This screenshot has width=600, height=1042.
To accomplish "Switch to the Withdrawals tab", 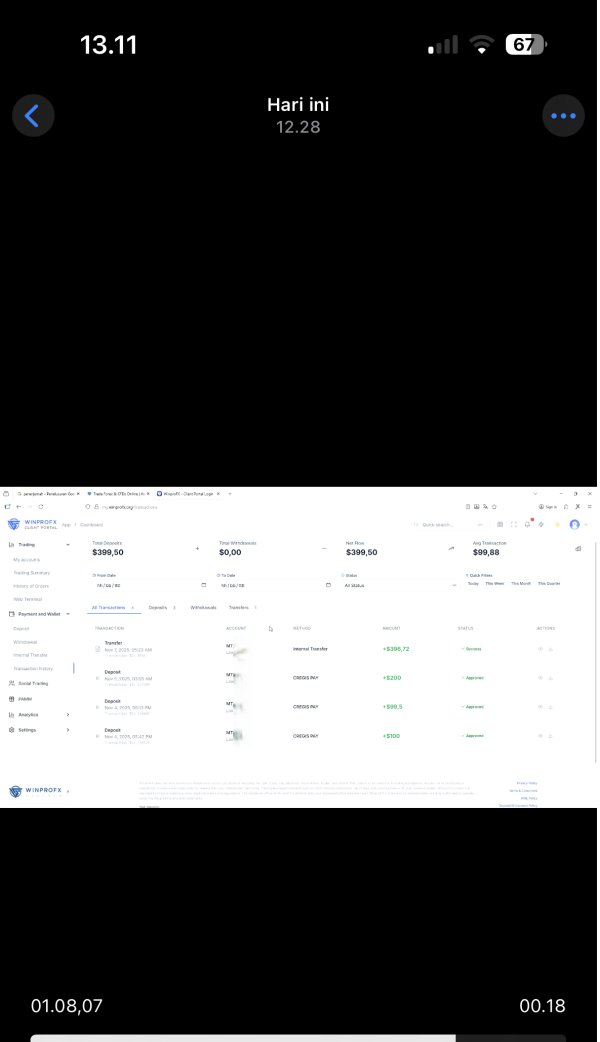I will pos(203,607).
